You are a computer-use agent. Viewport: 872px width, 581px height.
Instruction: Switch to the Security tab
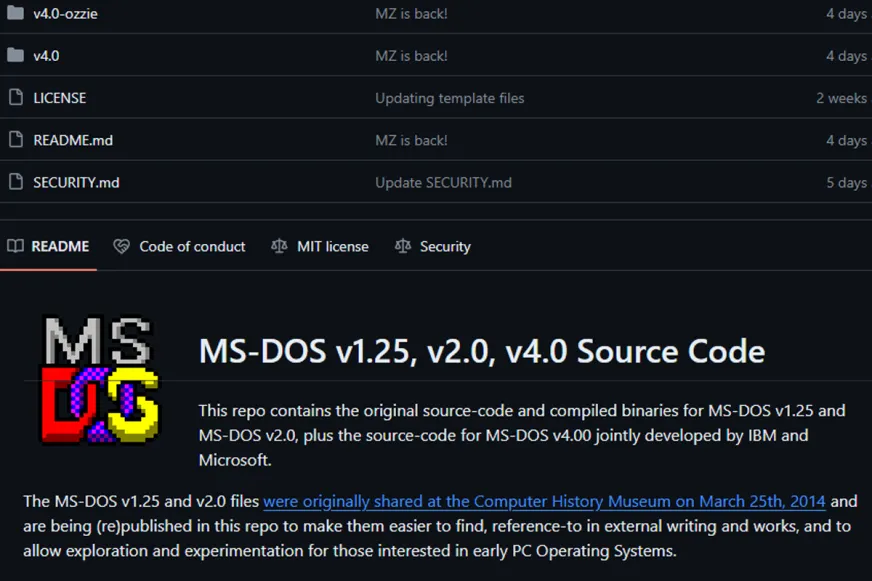coord(433,246)
